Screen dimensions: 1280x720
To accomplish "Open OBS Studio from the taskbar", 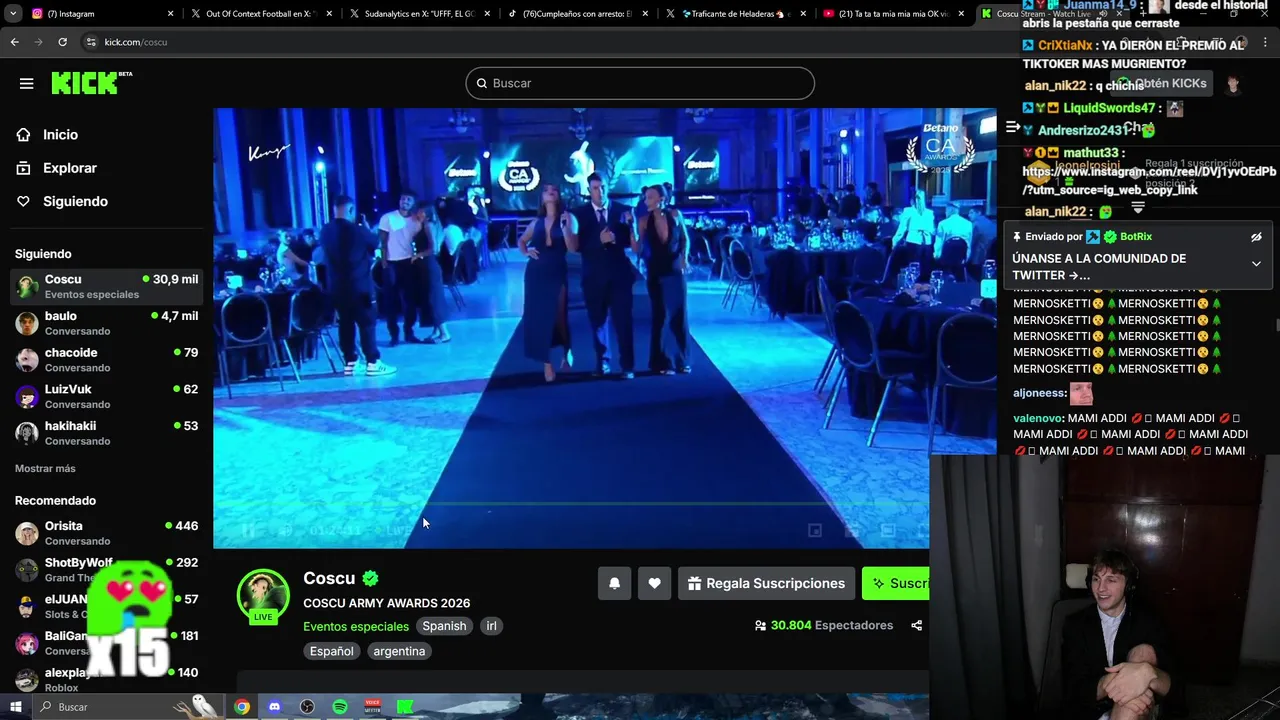I will (307, 707).
